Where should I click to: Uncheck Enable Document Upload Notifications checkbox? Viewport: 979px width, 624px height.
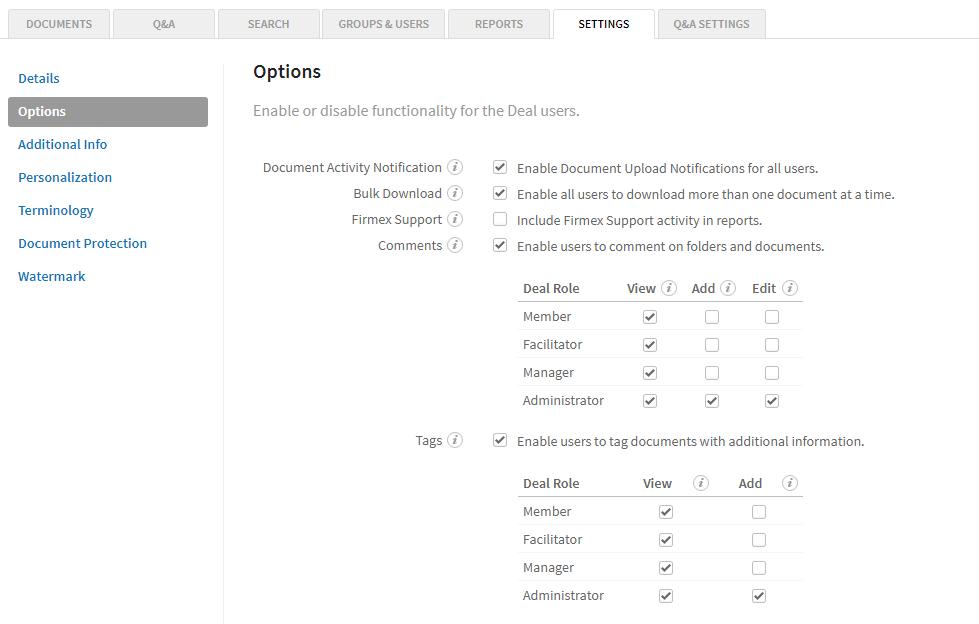499,167
